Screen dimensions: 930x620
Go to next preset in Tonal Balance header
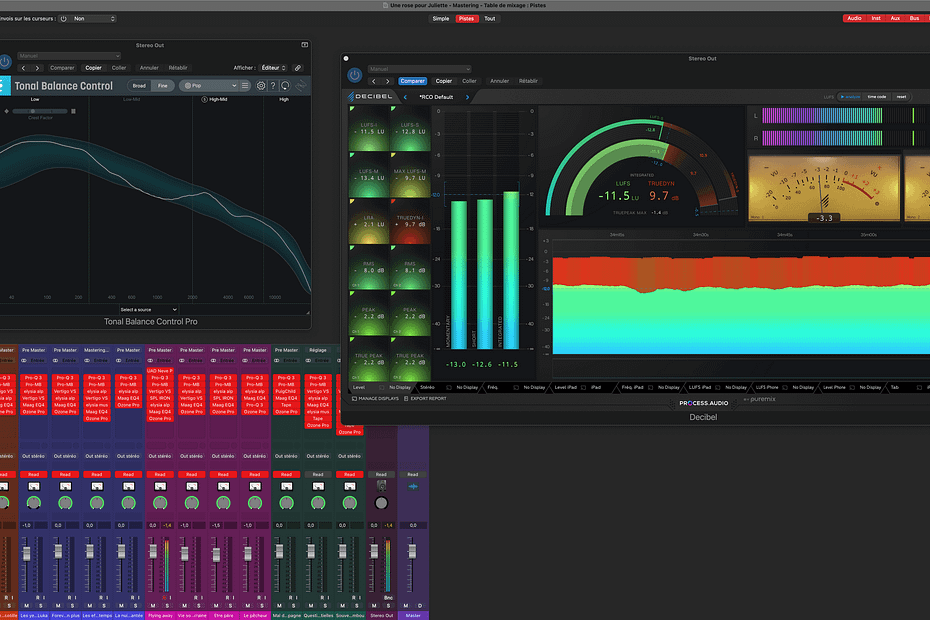click(37, 68)
